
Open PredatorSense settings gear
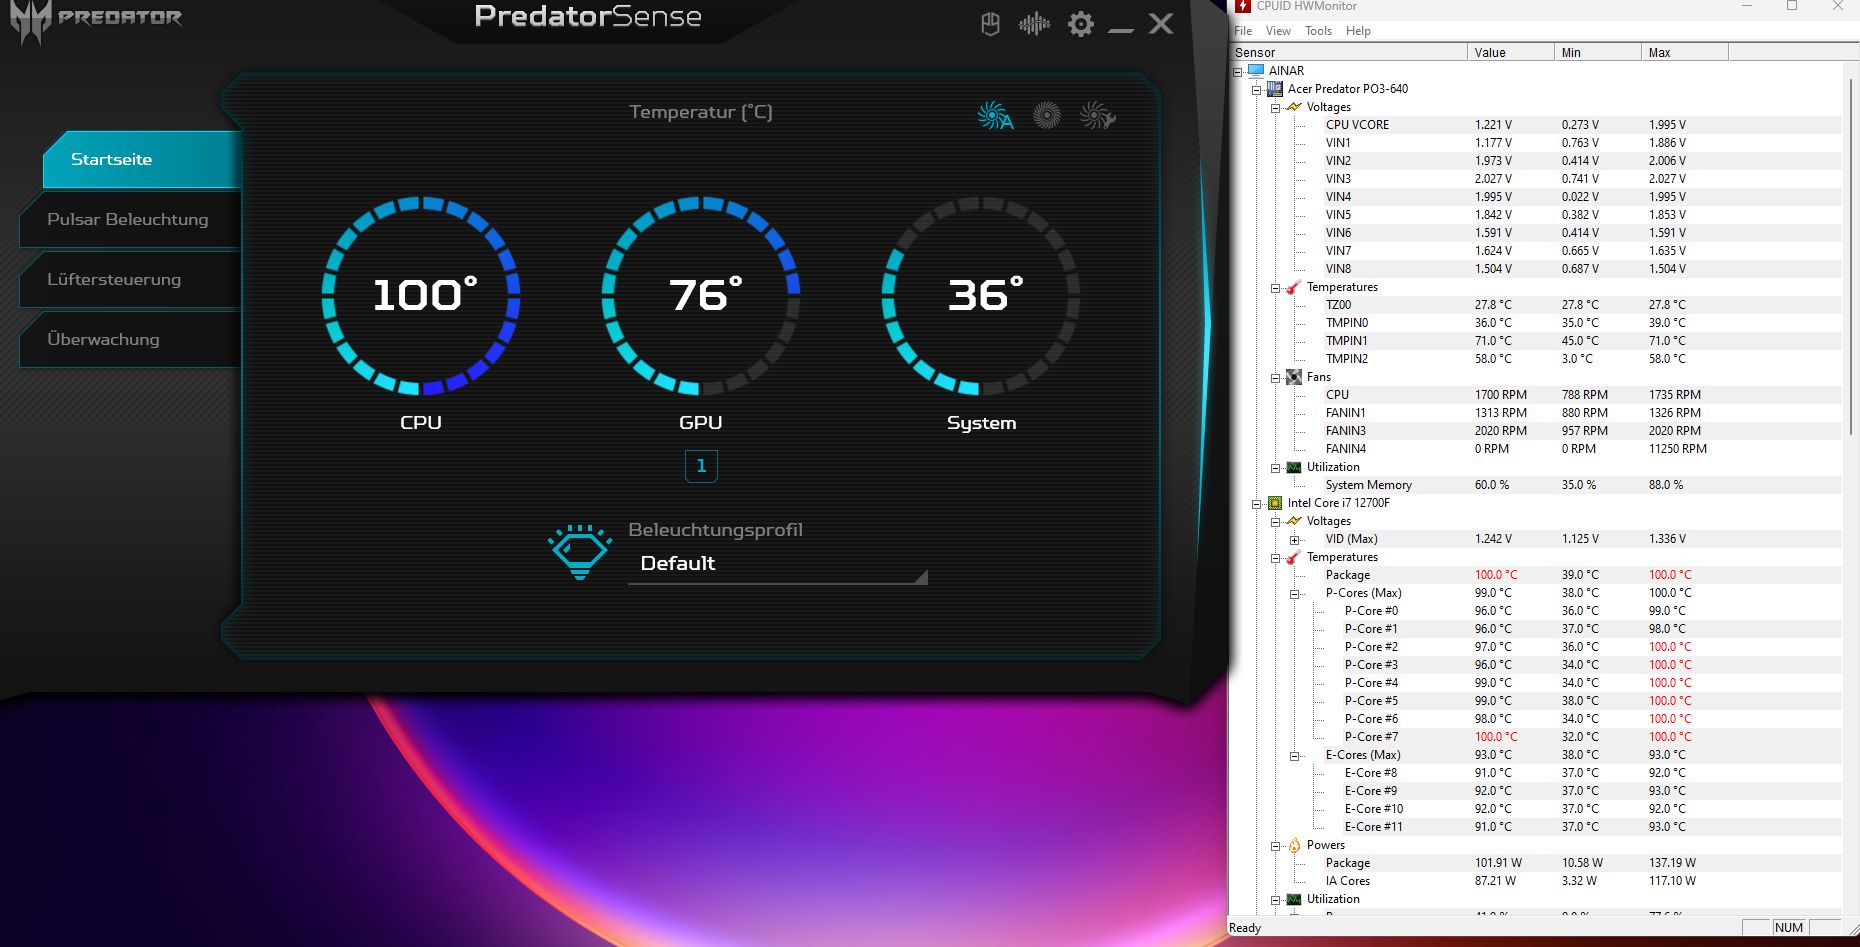pos(1081,24)
